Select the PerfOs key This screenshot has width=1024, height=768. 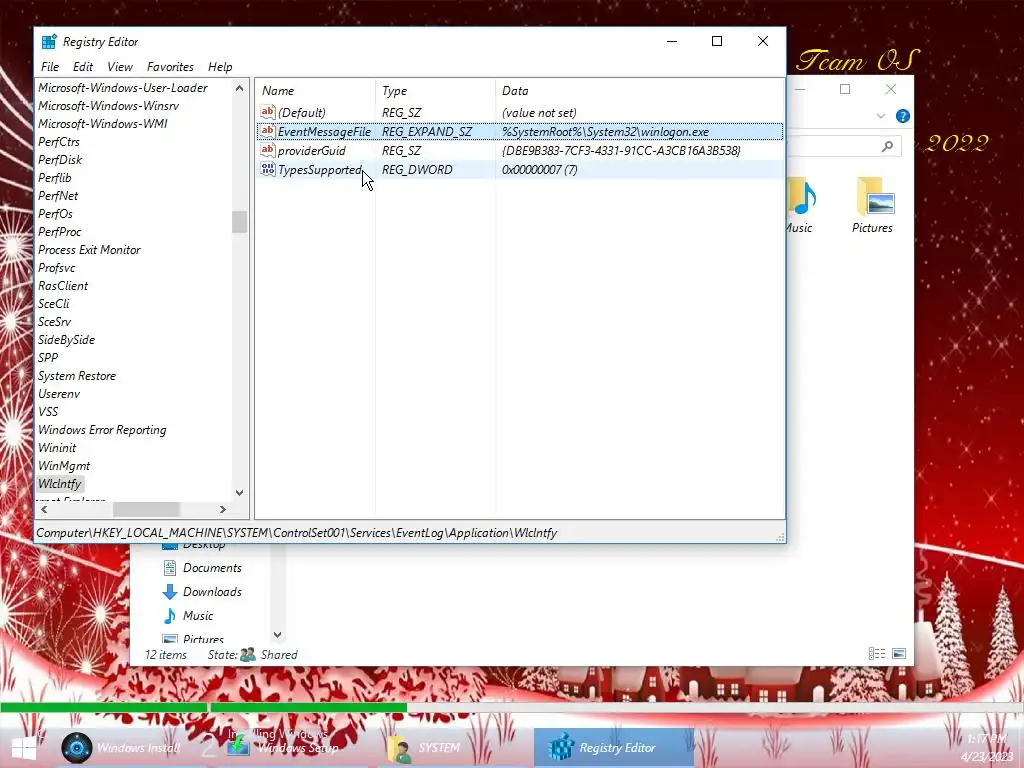coord(56,214)
